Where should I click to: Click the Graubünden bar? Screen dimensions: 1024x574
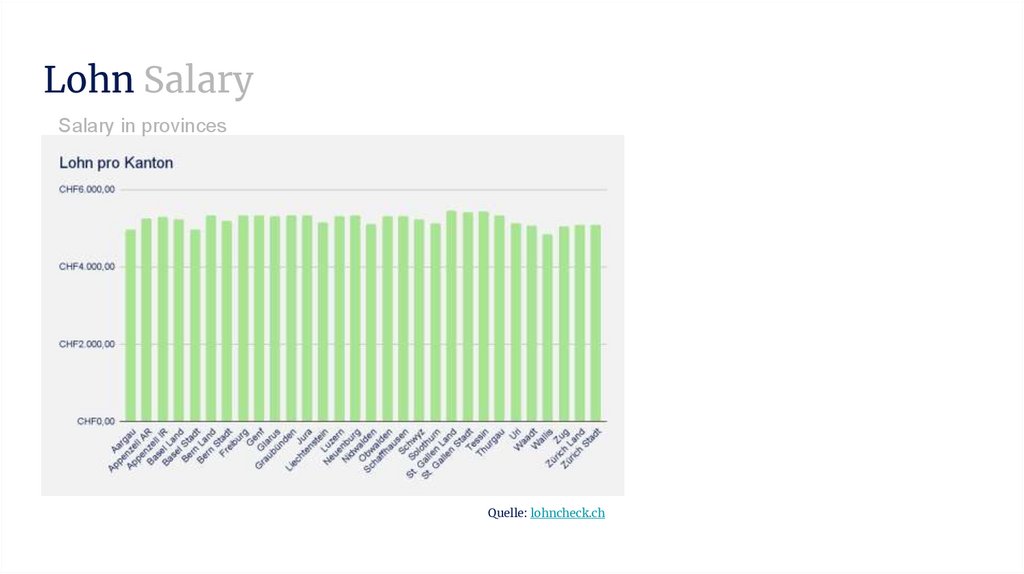[x=291, y=318]
